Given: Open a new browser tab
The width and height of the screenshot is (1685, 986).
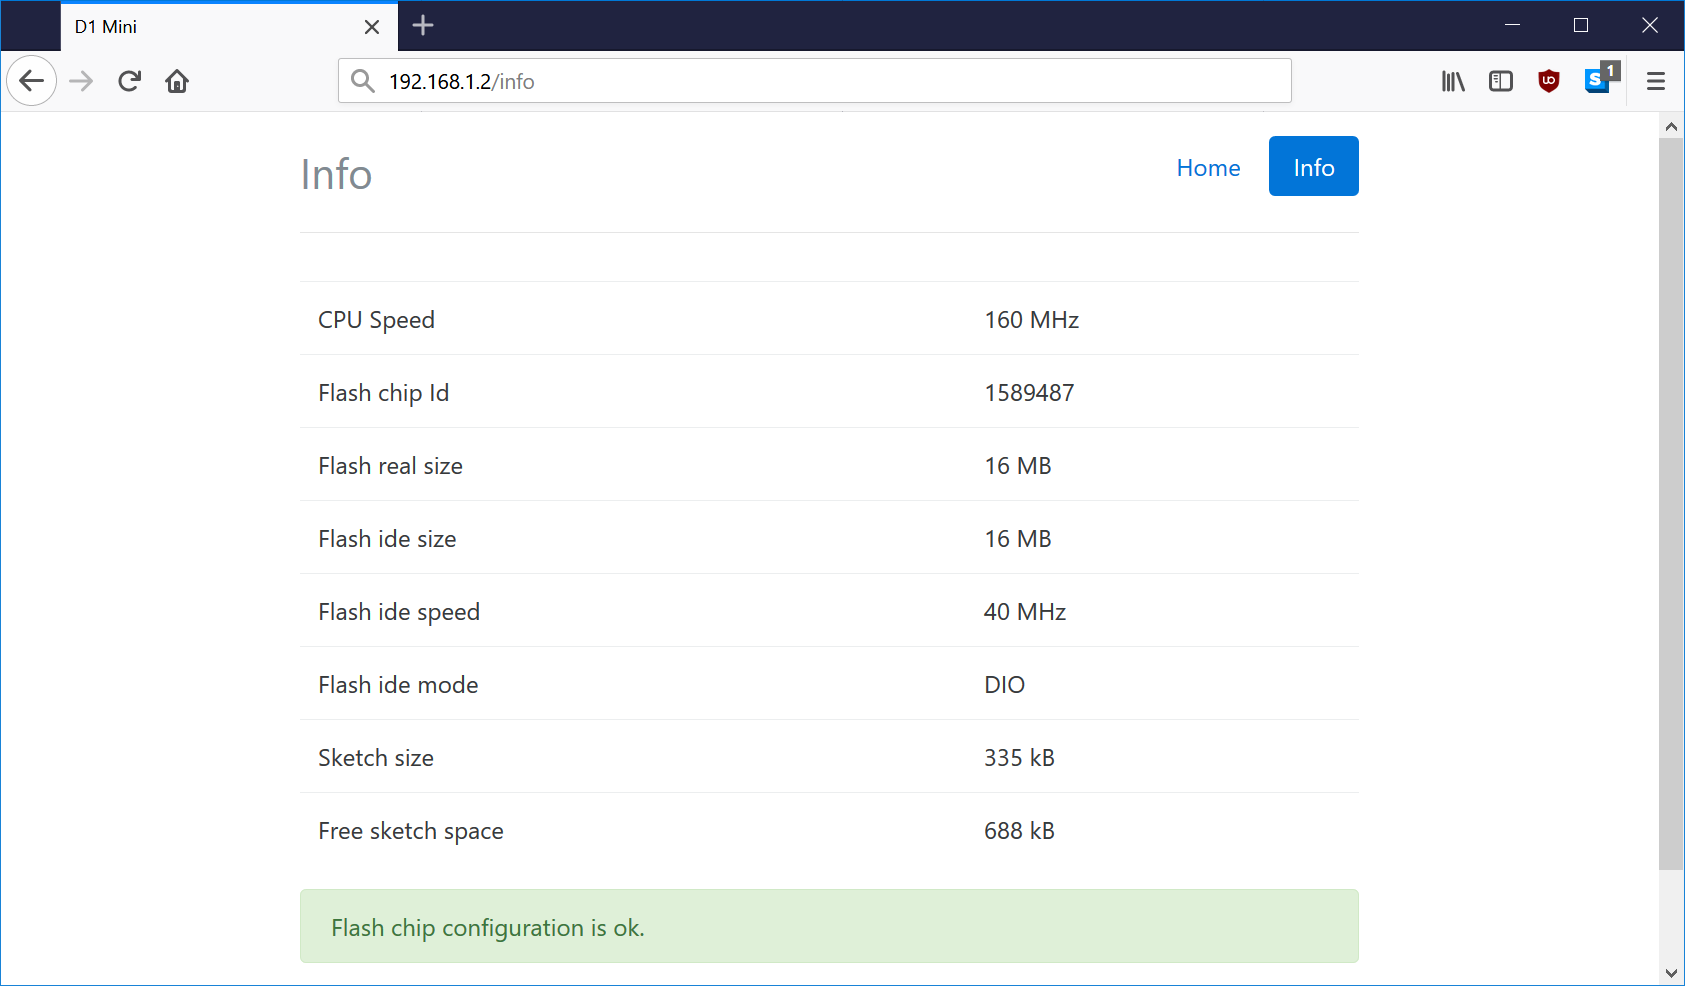Looking at the screenshot, I should click(x=423, y=26).
